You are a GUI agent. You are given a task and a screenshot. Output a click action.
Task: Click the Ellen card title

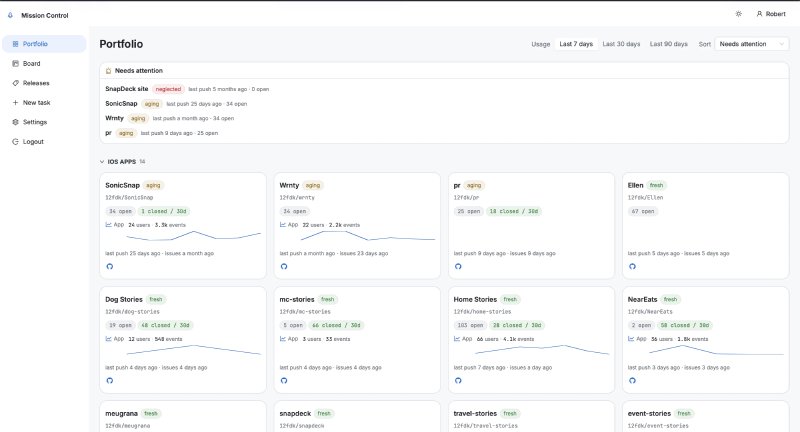tap(635, 185)
